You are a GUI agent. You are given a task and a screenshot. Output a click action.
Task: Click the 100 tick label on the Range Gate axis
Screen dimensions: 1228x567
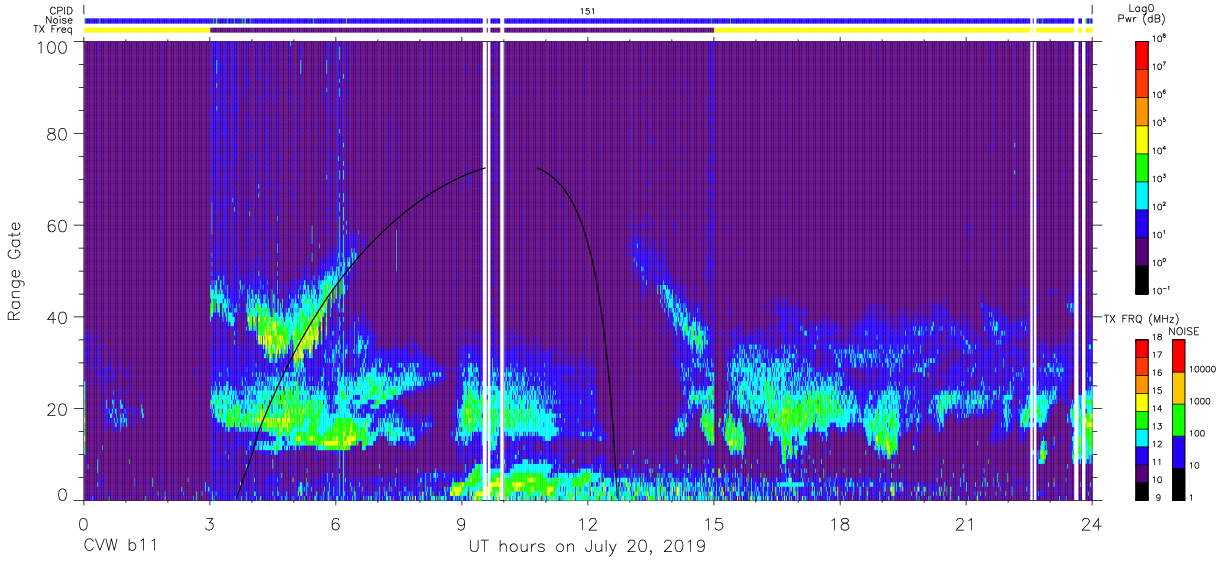tap(54, 47)
